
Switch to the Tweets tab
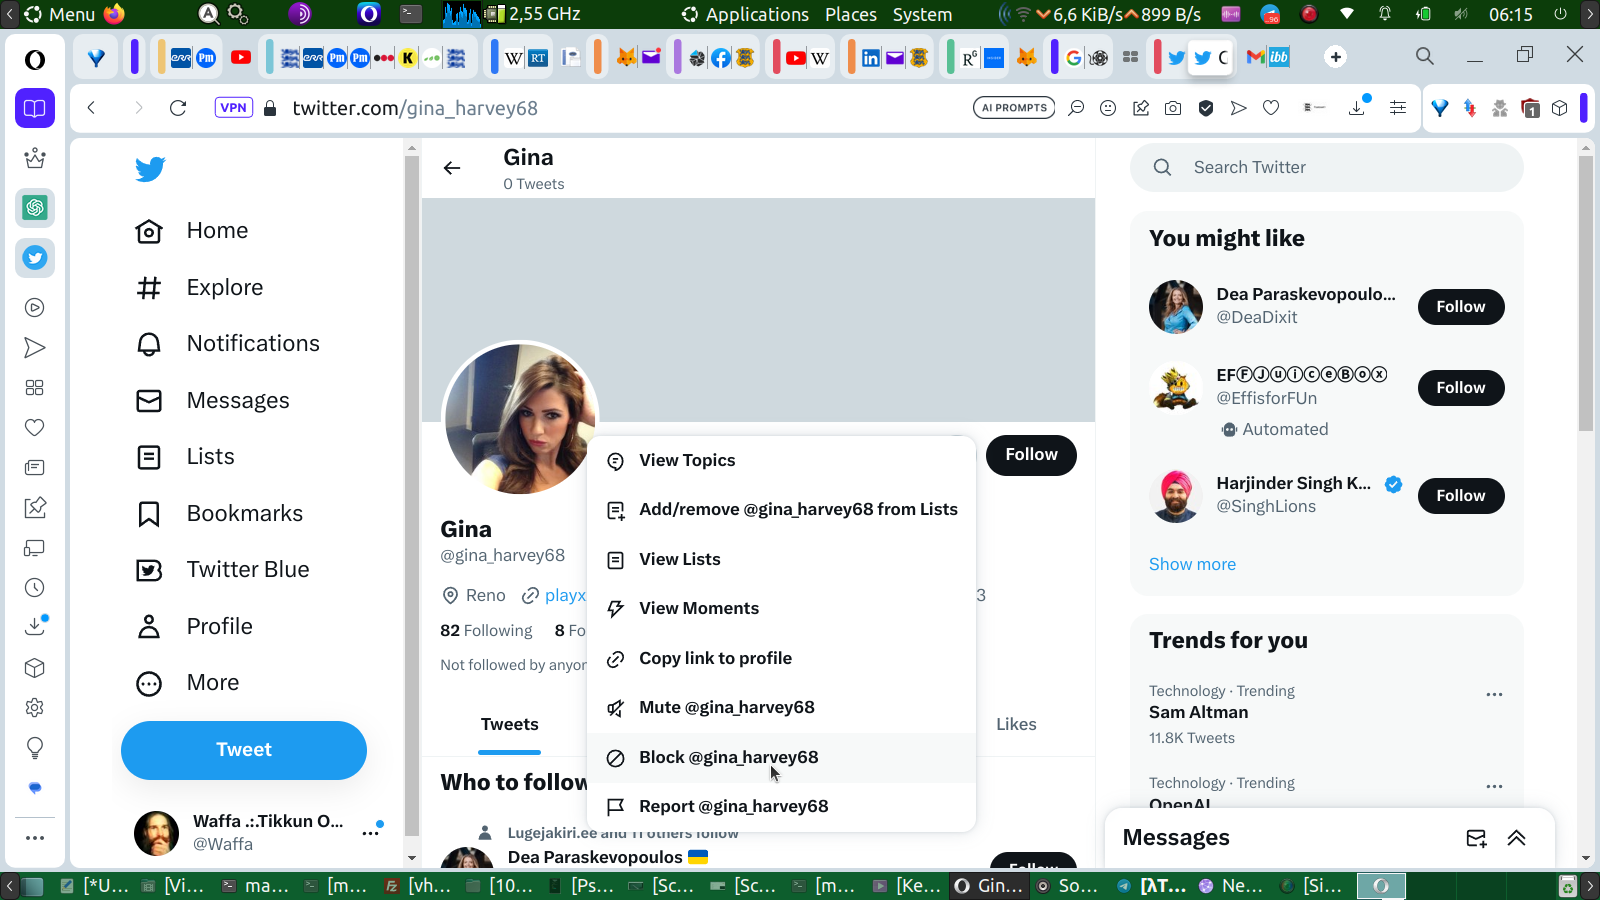[x=509, y=725]
